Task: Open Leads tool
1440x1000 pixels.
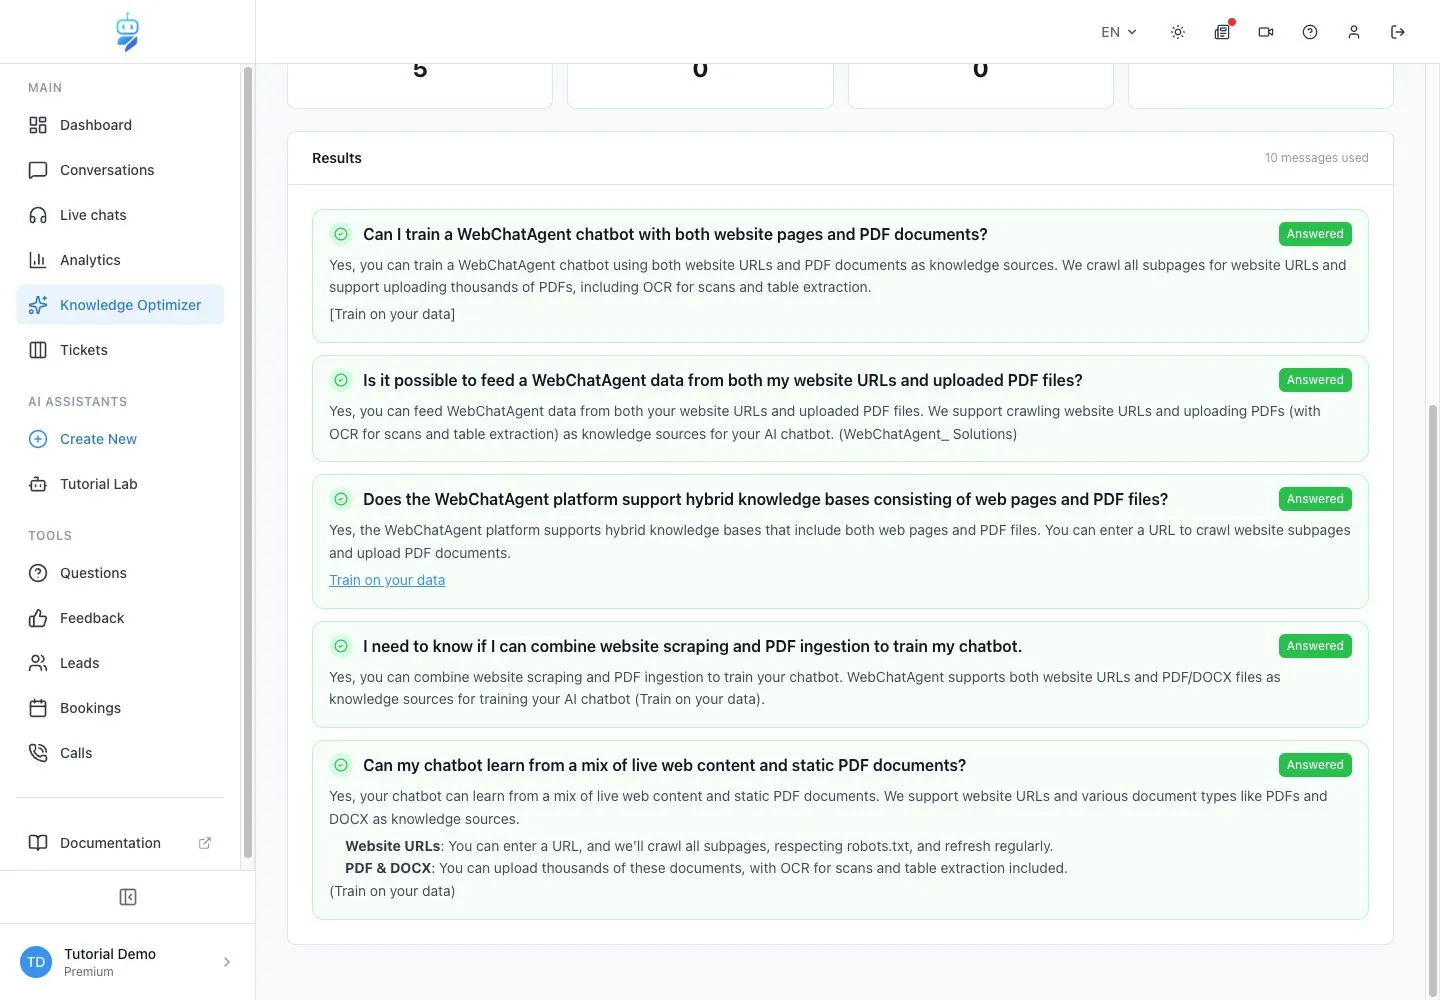Action: pyautogui.click(x=120, y=663)
